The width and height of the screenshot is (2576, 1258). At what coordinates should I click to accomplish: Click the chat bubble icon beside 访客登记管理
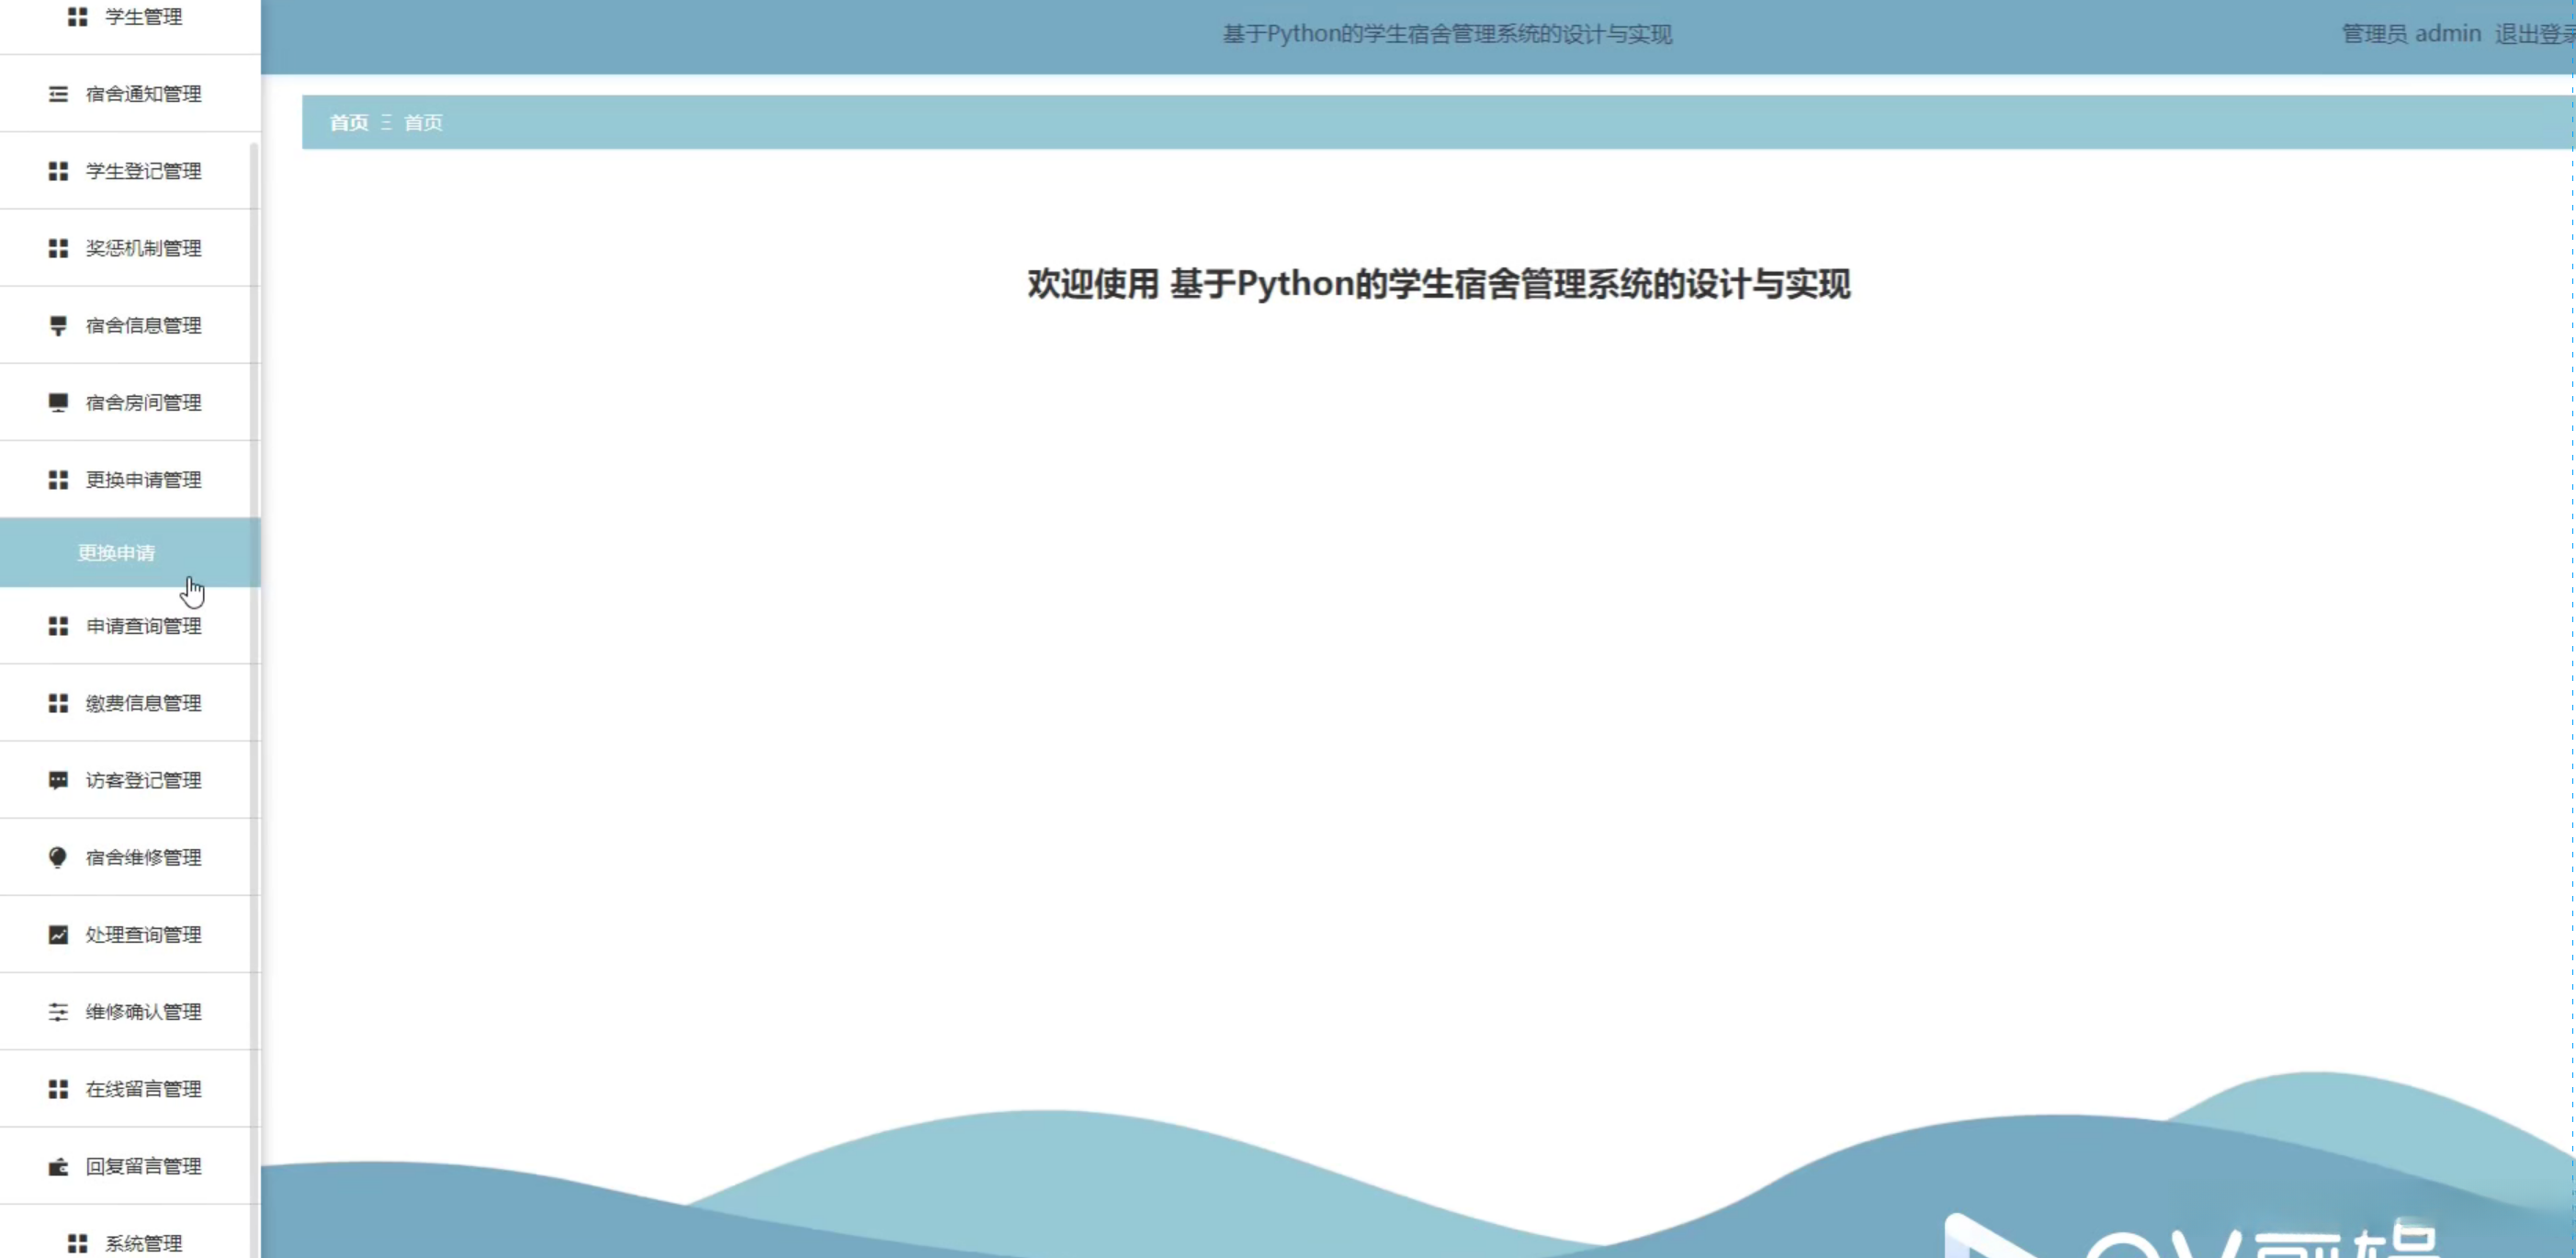click(x=58, y=780)
